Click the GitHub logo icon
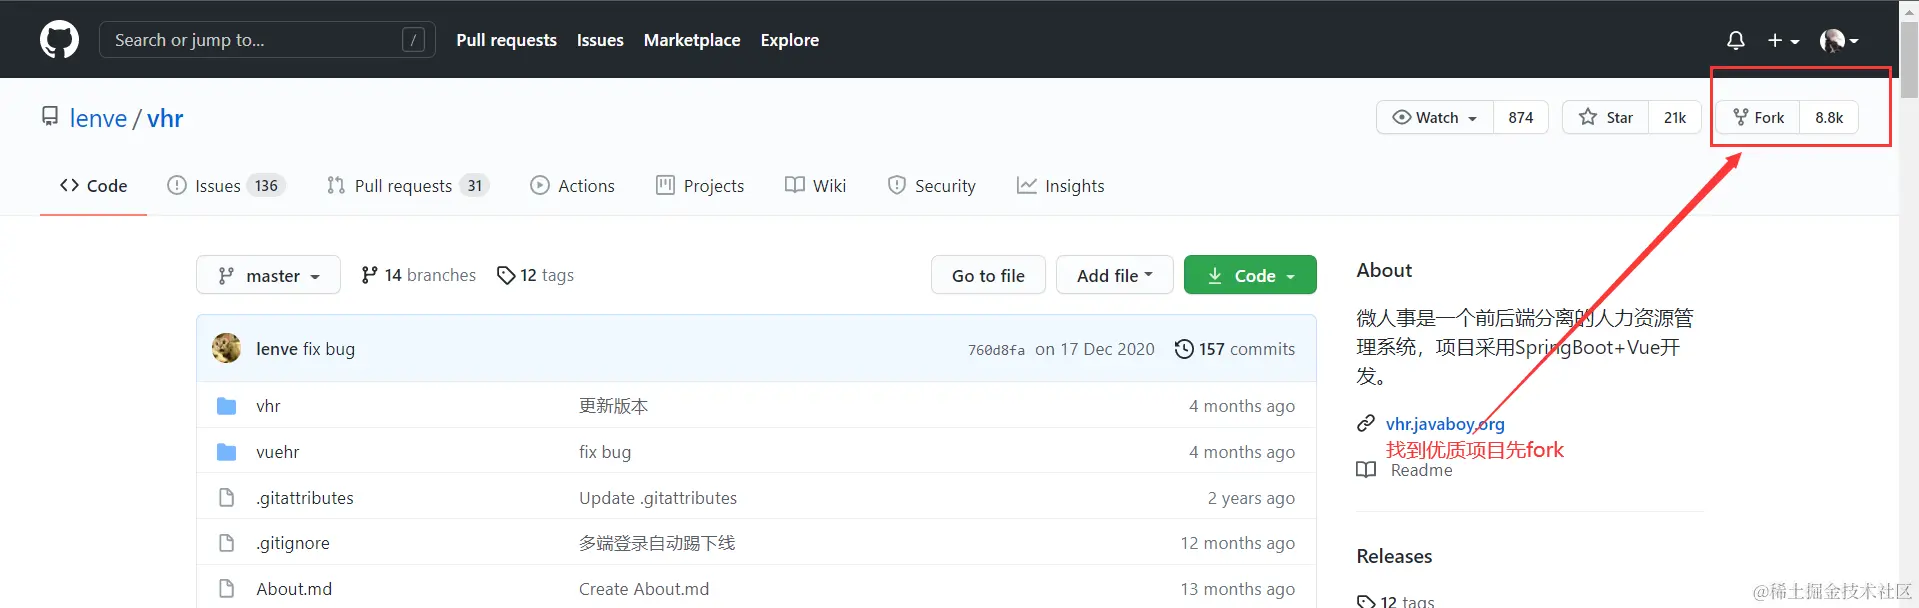This screenshot has width=1919, height=608. coord(59,40)
